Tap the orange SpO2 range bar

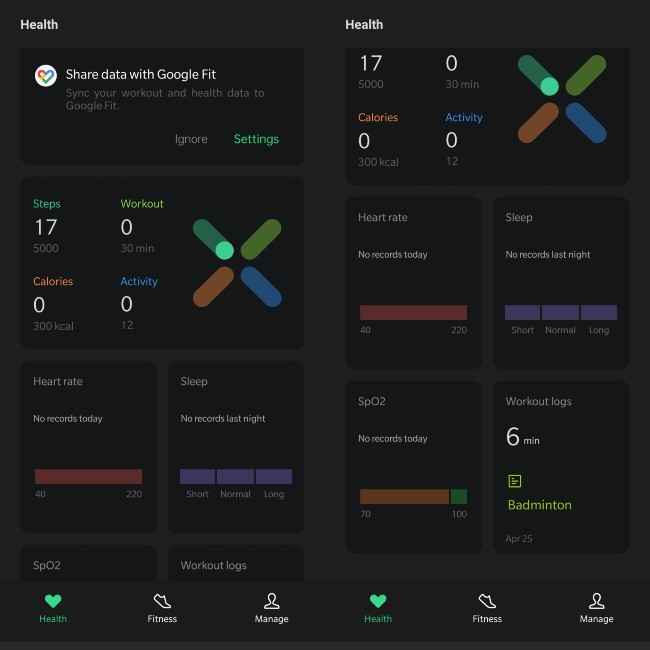click(405, 496)
